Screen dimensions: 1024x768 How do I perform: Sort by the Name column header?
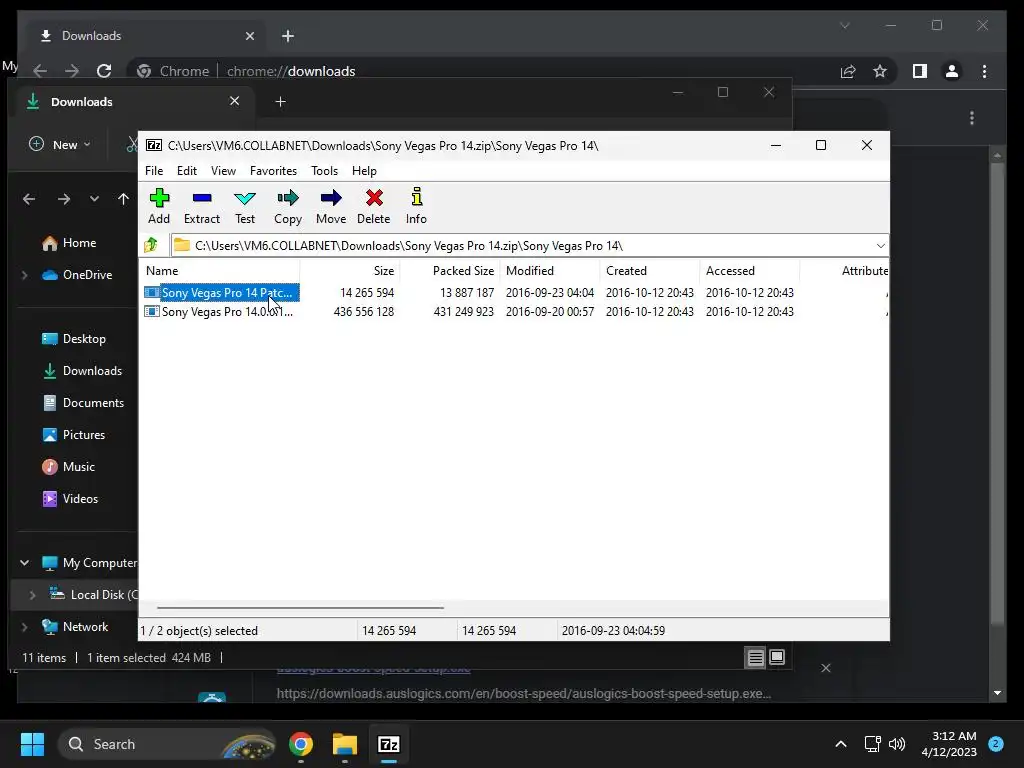tap(220, 270)
